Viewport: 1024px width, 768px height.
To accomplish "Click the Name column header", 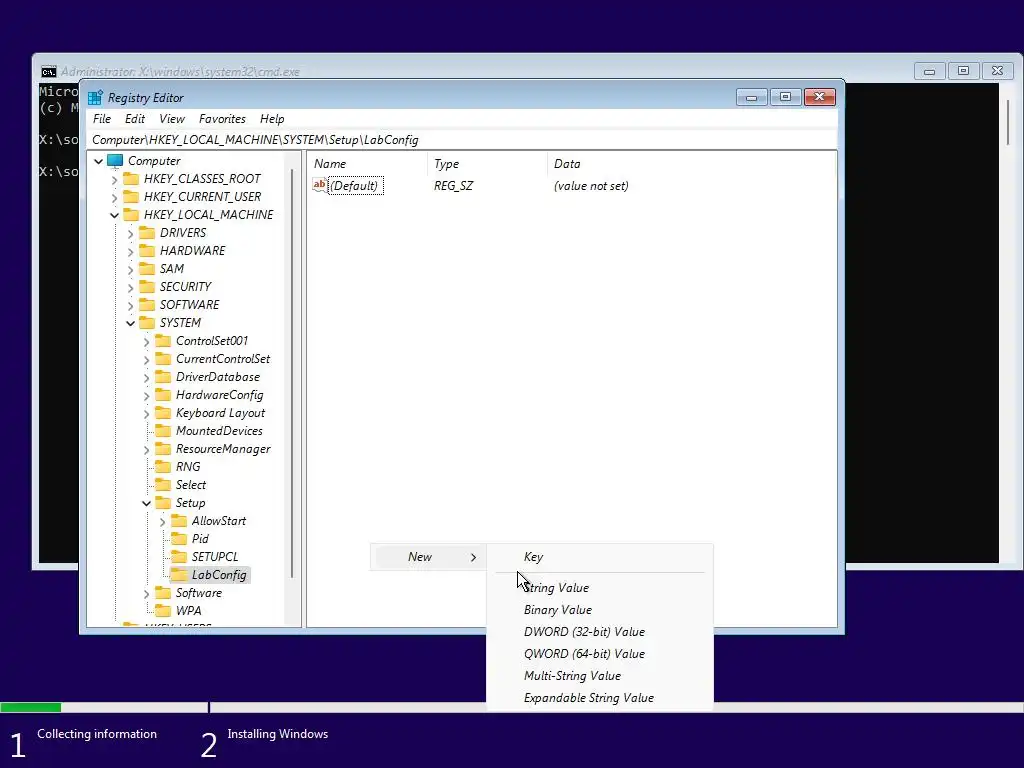I will 368,164.
